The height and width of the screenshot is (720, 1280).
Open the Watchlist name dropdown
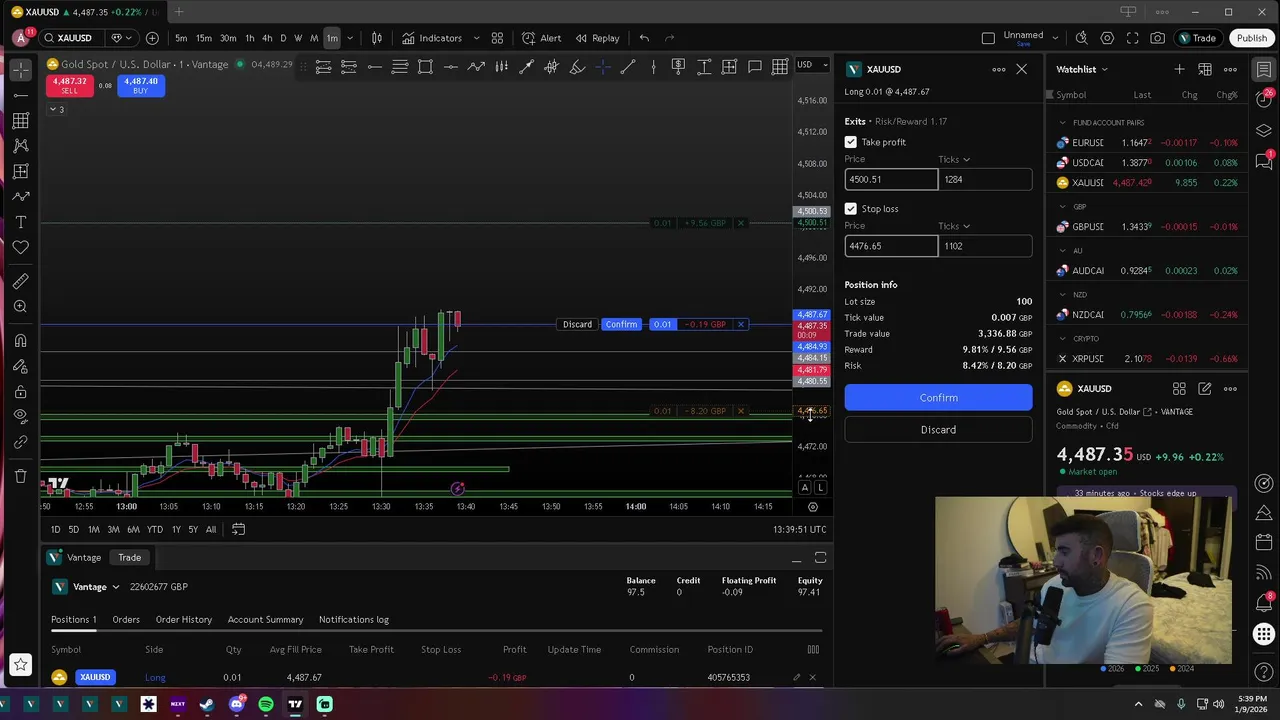click(x=1082, y=69)
